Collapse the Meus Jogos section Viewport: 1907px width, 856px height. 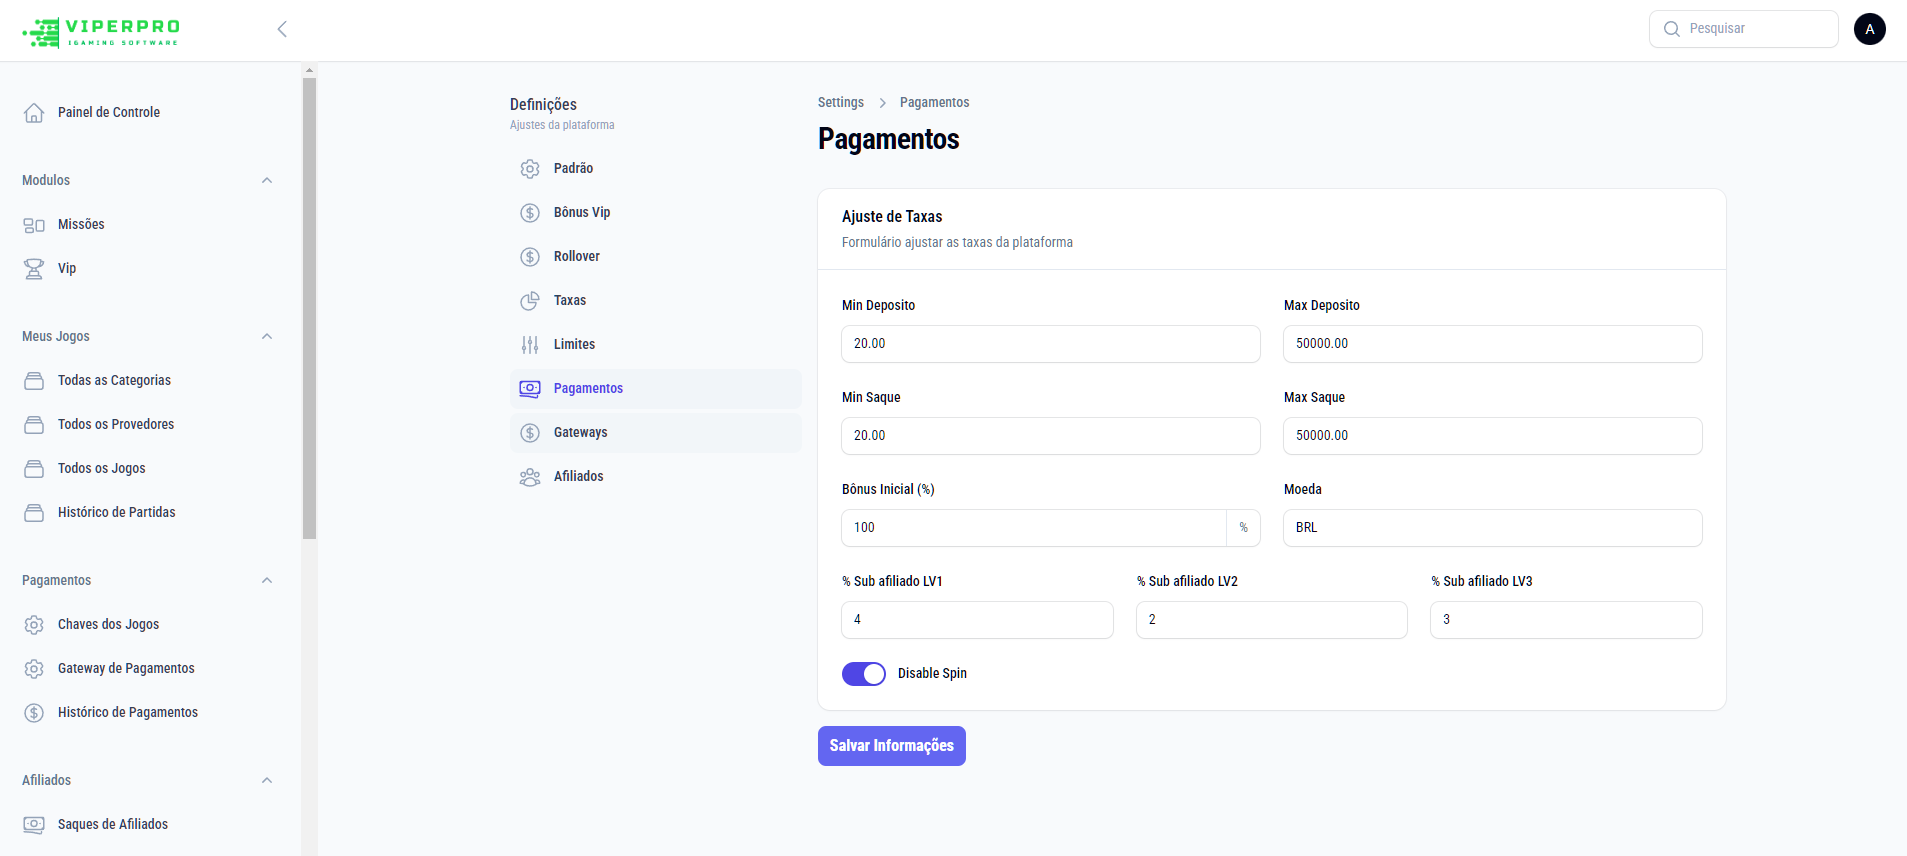267,337
